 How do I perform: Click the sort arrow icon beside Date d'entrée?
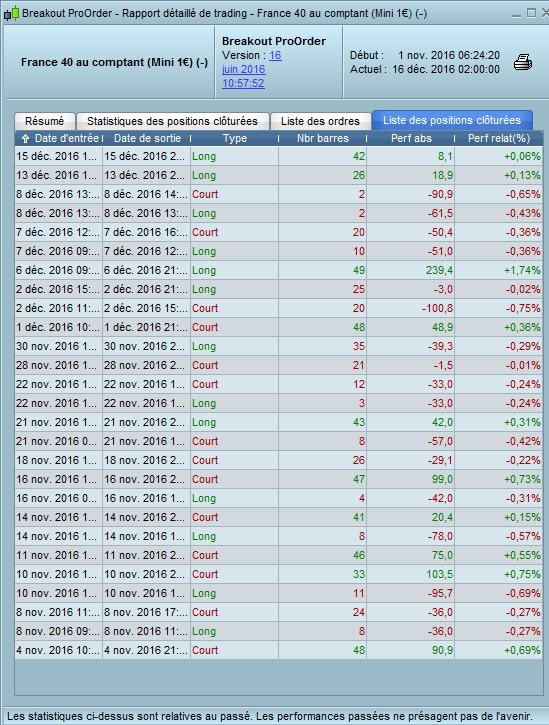pyautogui.click(x=25, y=138)
